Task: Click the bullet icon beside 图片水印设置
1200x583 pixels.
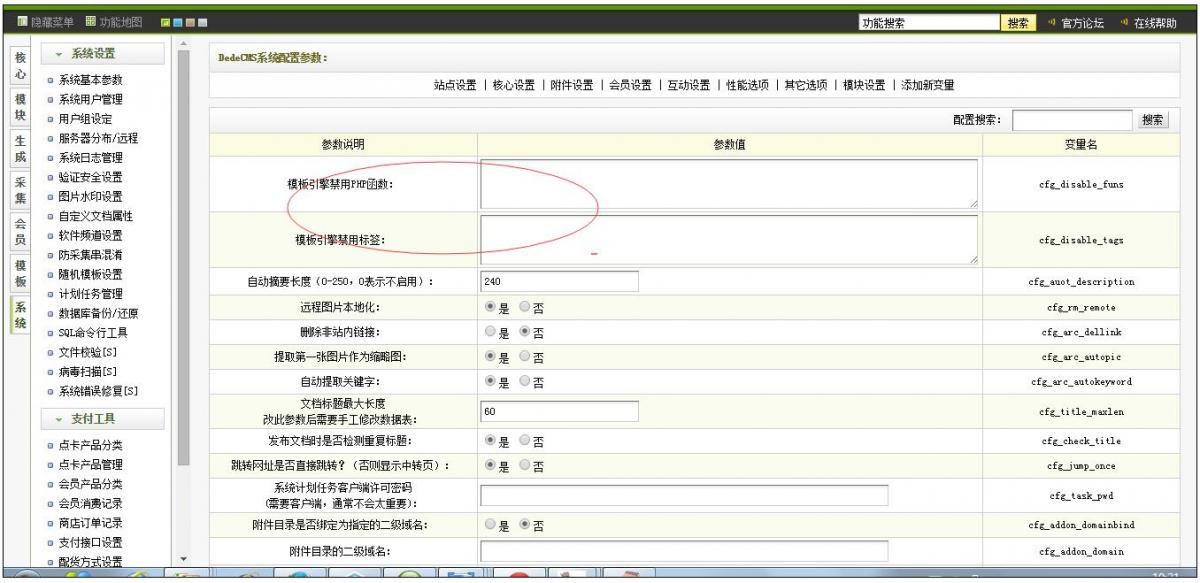Action: point(49,196)
